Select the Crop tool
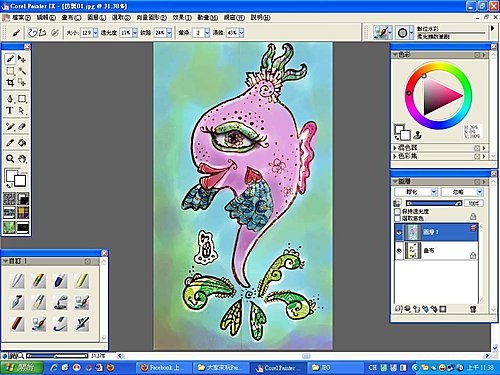500x375 pixels. (10, 82)
